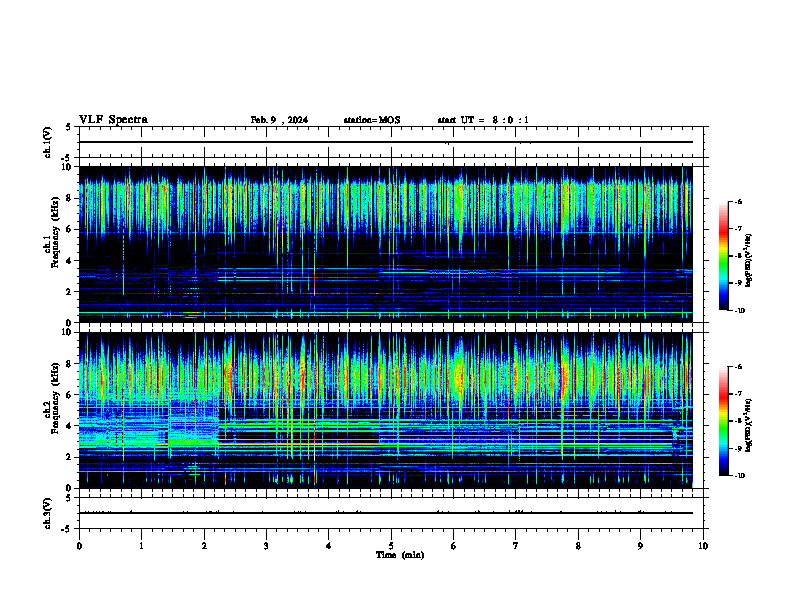
Task: Click the "Time (min)" axis label
Action: (x=400, y=555)
